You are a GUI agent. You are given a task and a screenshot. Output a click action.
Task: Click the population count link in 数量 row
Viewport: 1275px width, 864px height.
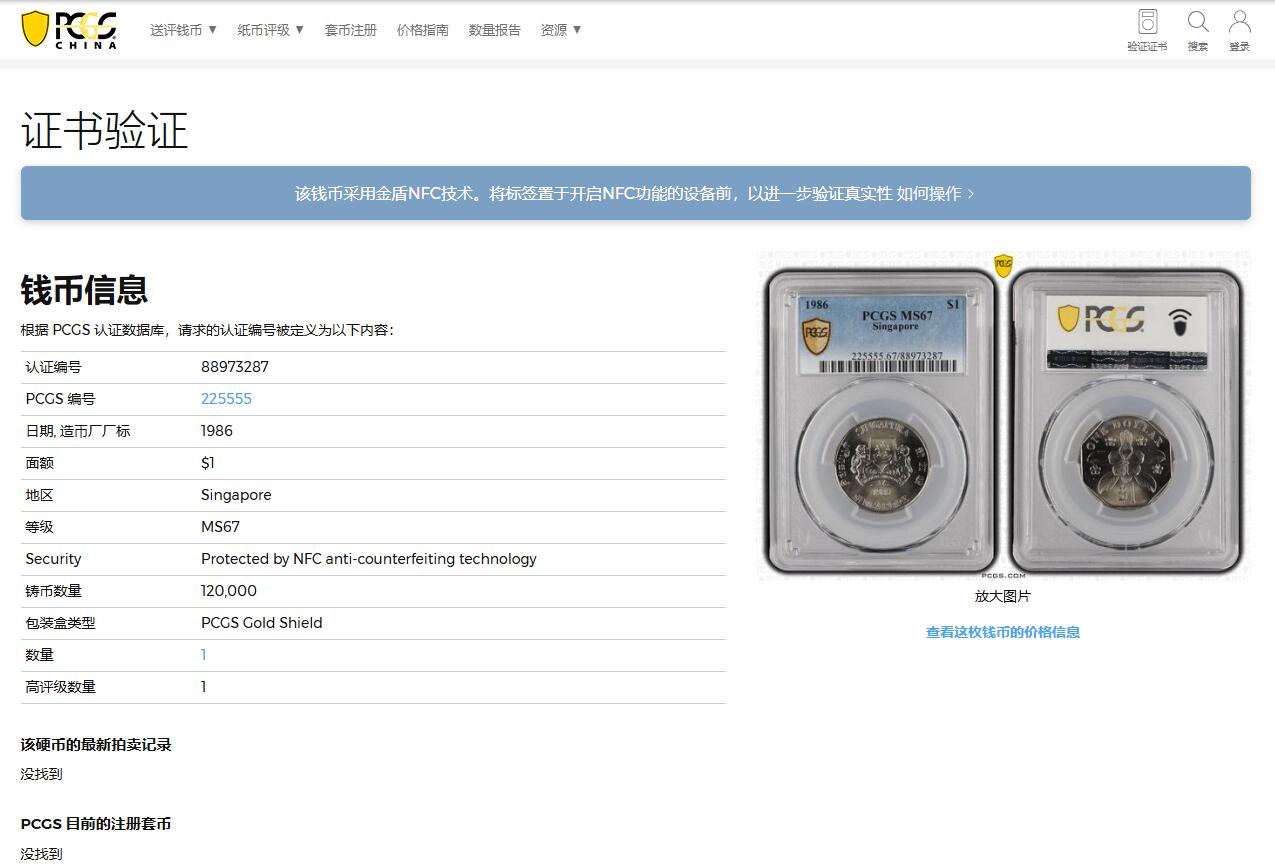[204, 655]
